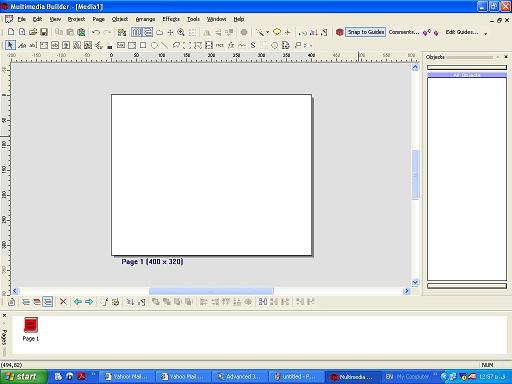Click the red stop-sign icon in toolbar

coord(339,32)
